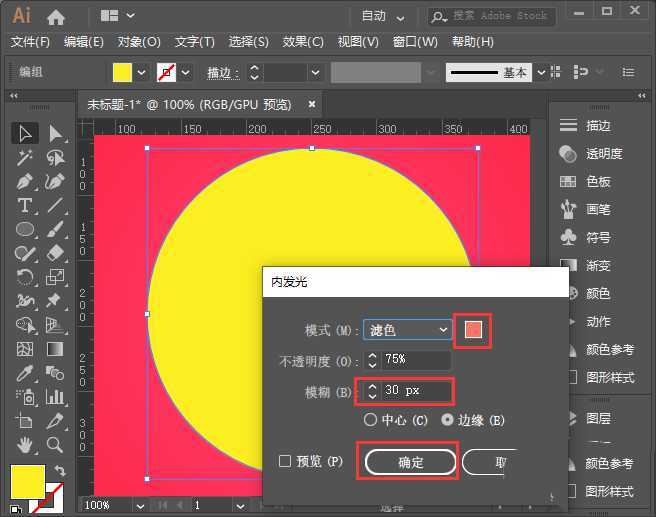Expand the fill color dropdown arrow
This screenshot has height=517, width=656.
(141, 73)
